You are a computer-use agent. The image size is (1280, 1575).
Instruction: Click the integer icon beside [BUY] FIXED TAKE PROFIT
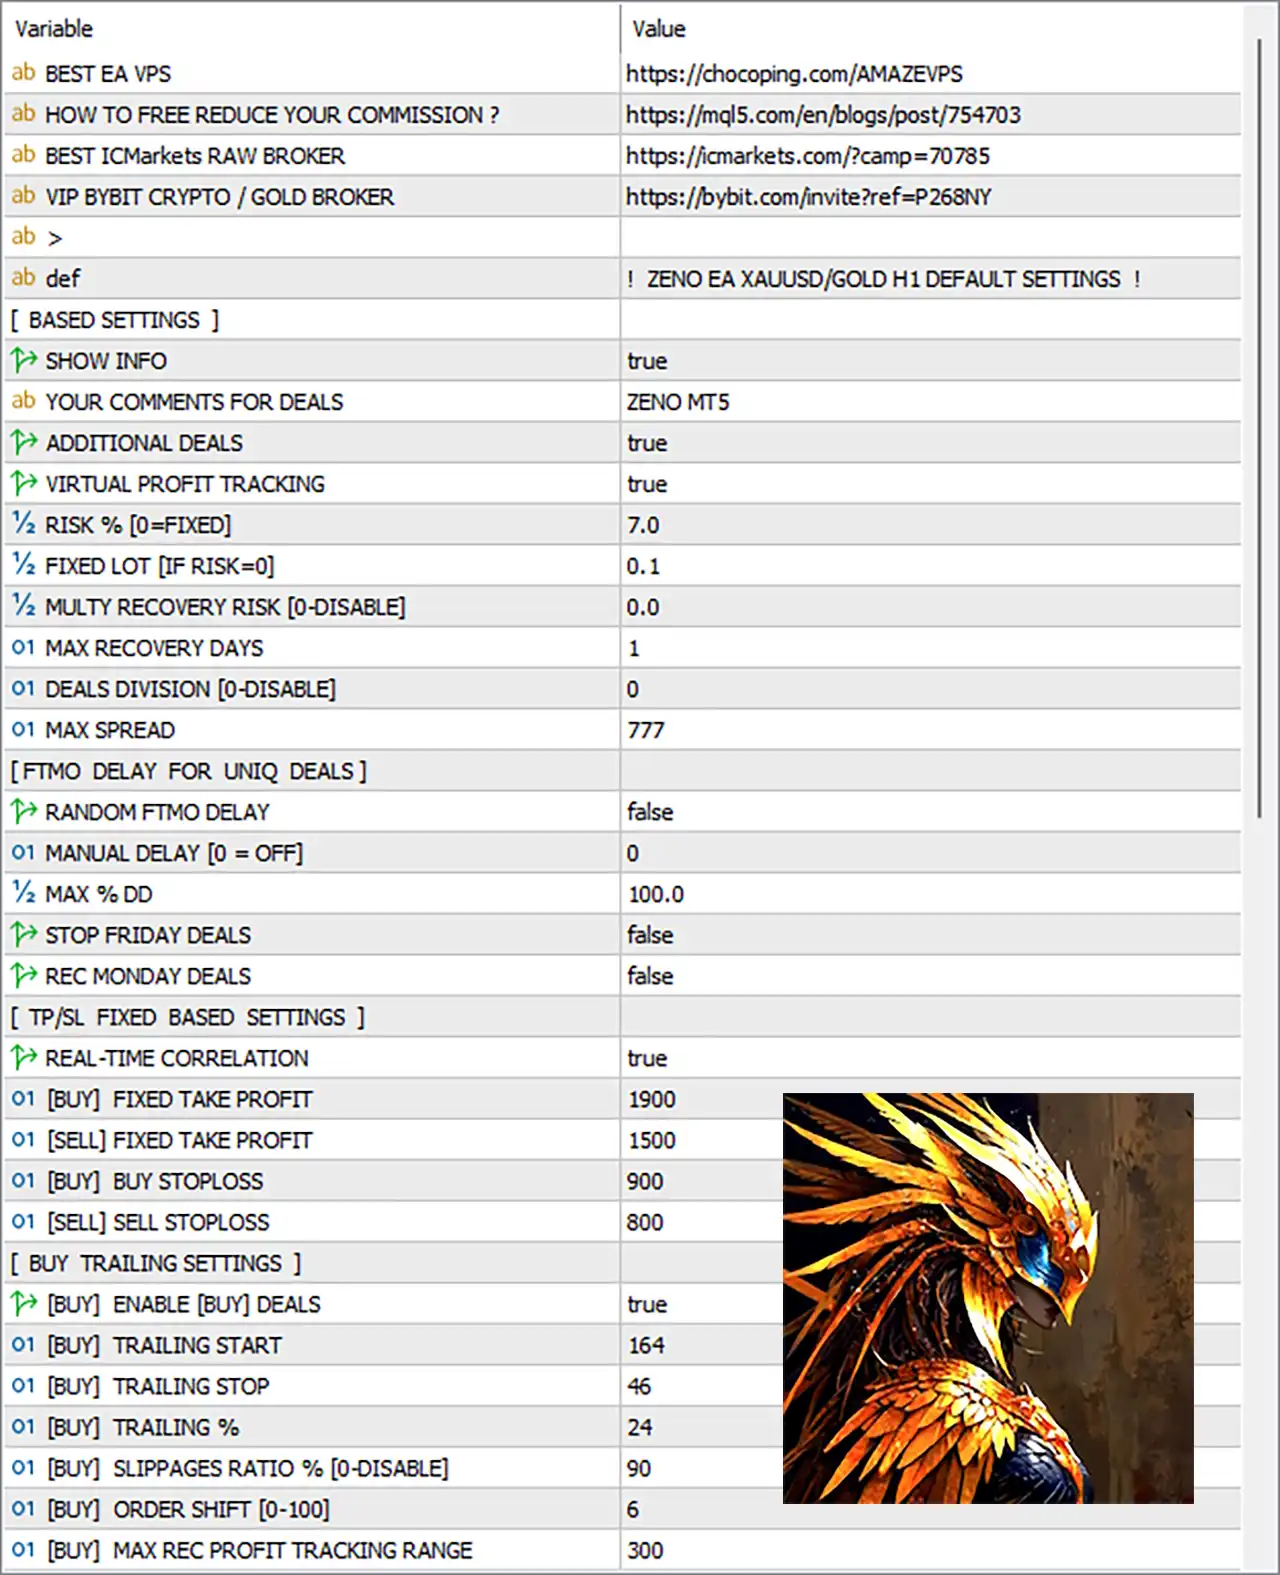click(x=23, y=1098)
